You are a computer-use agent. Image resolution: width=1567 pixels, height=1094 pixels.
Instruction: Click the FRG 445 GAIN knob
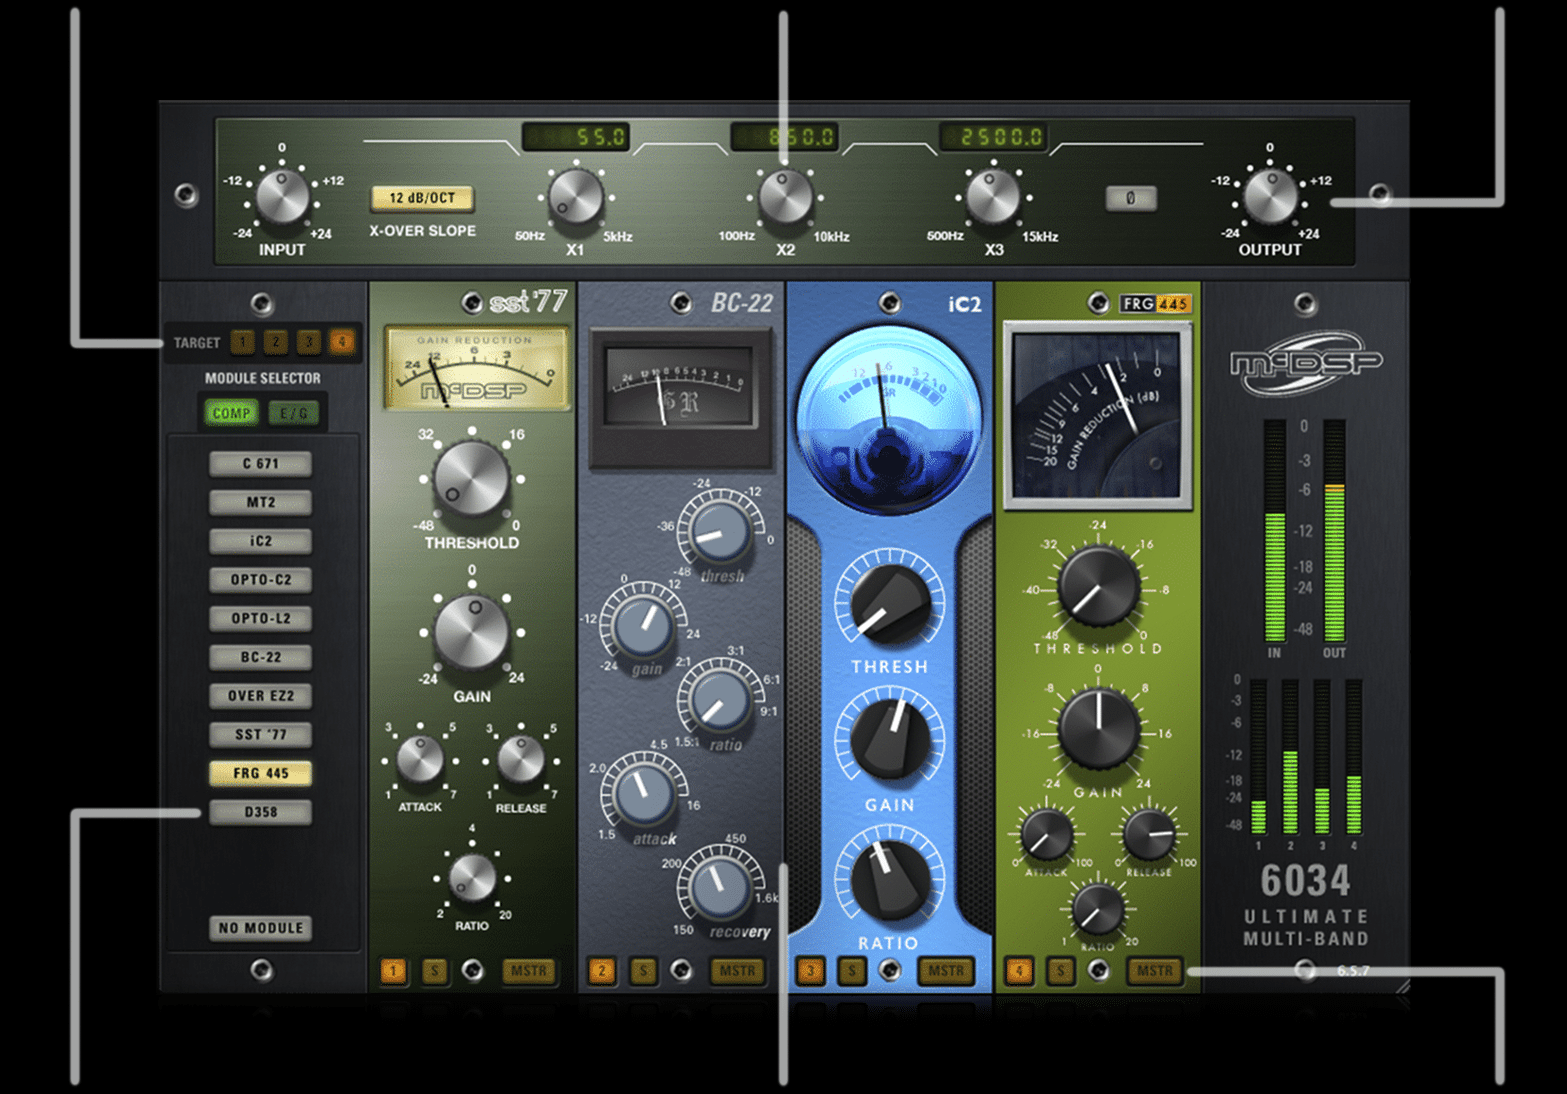pyautogui.click(x=1098, y=728)
